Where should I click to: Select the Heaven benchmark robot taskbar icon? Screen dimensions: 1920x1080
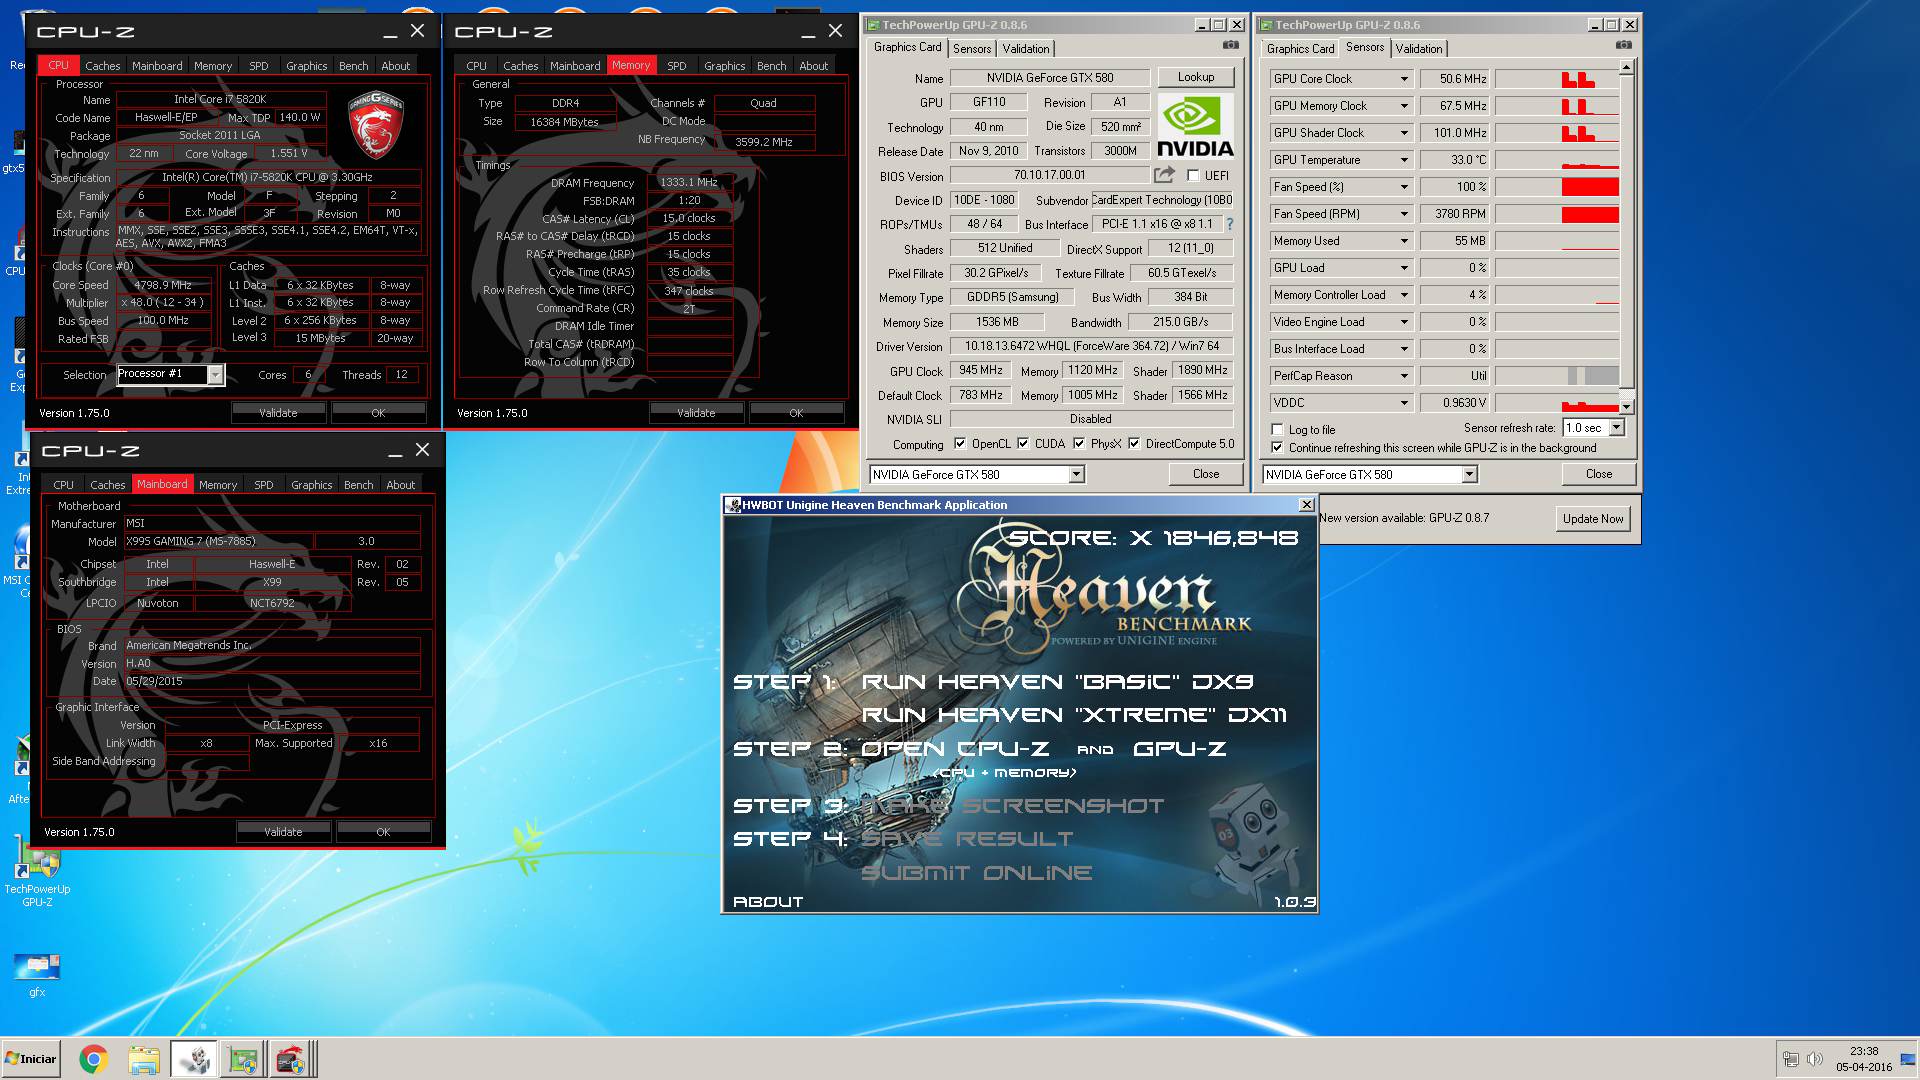coord(194,1059)
